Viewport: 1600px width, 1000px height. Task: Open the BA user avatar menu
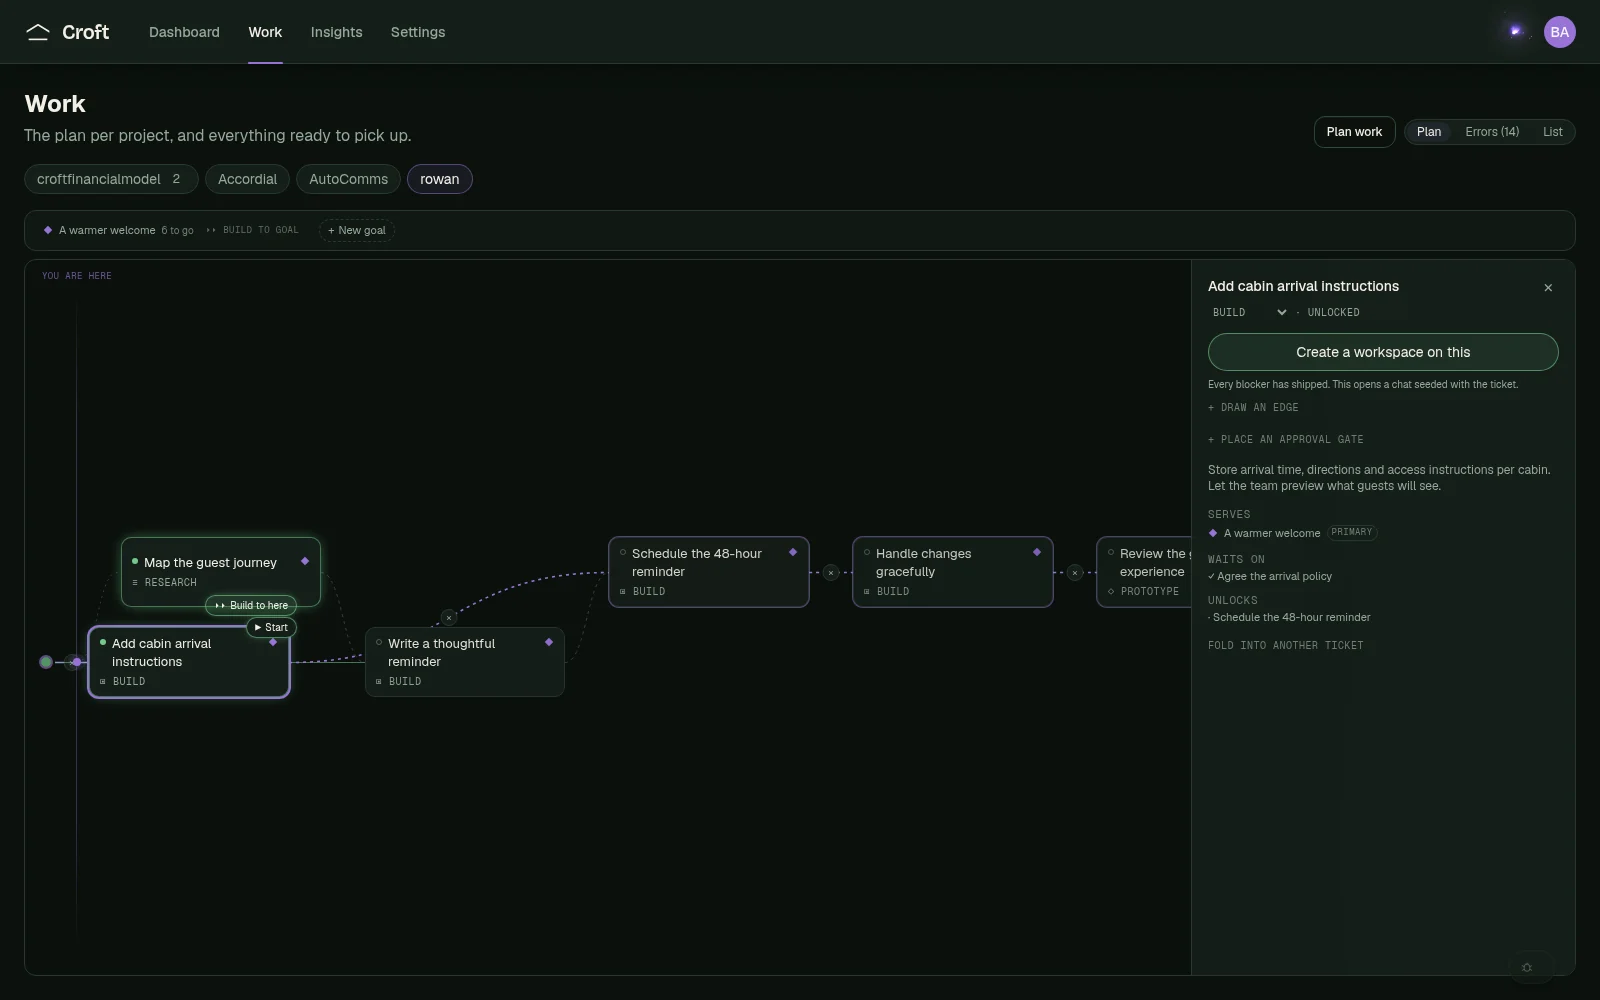coord(1559,32)
